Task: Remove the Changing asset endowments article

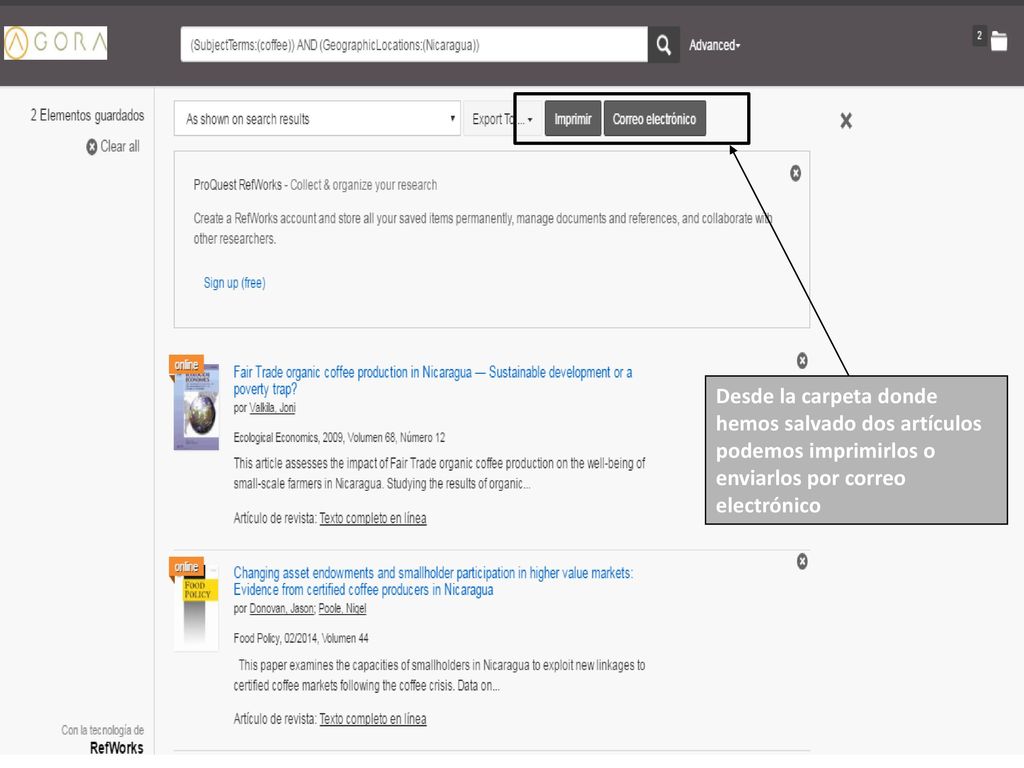Action: click(x=802, y=562)
